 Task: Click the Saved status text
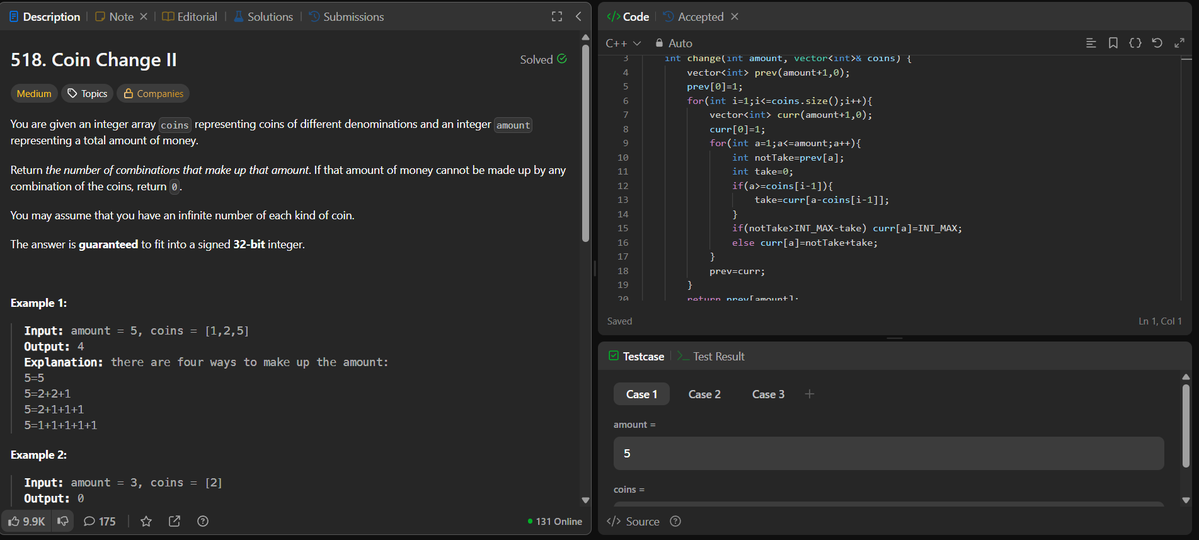619,322
